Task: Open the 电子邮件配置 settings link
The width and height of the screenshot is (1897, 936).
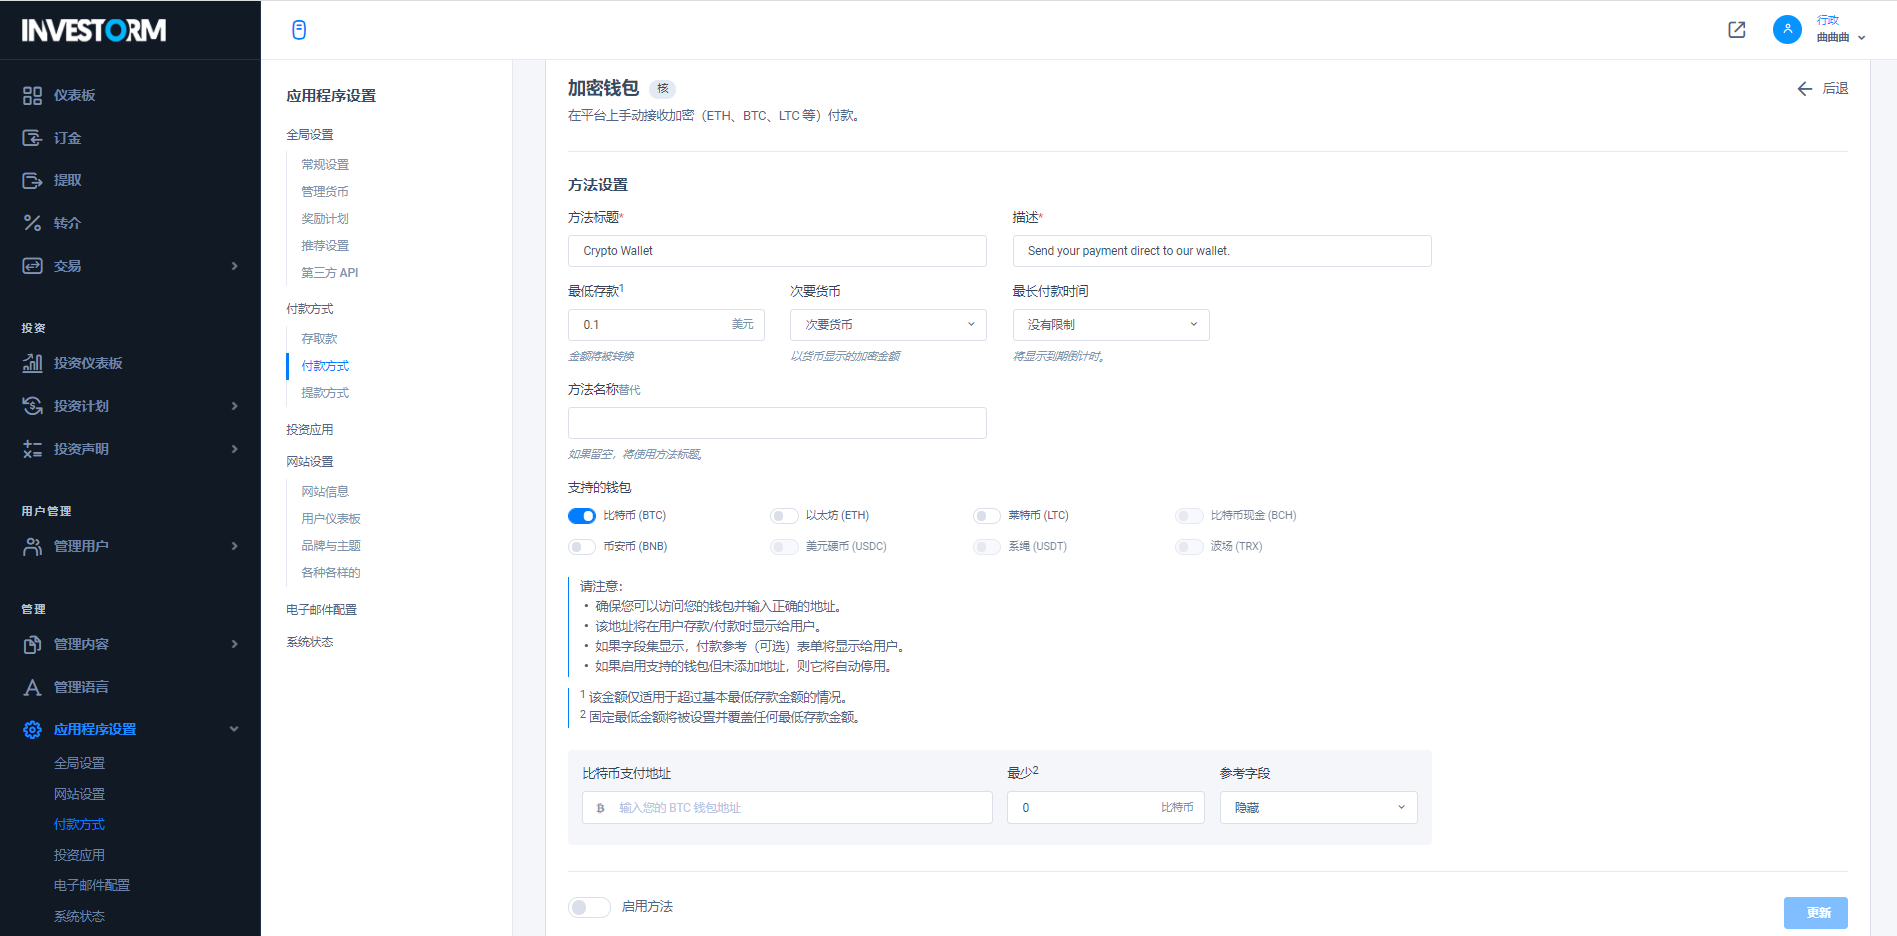Action: 321,610
